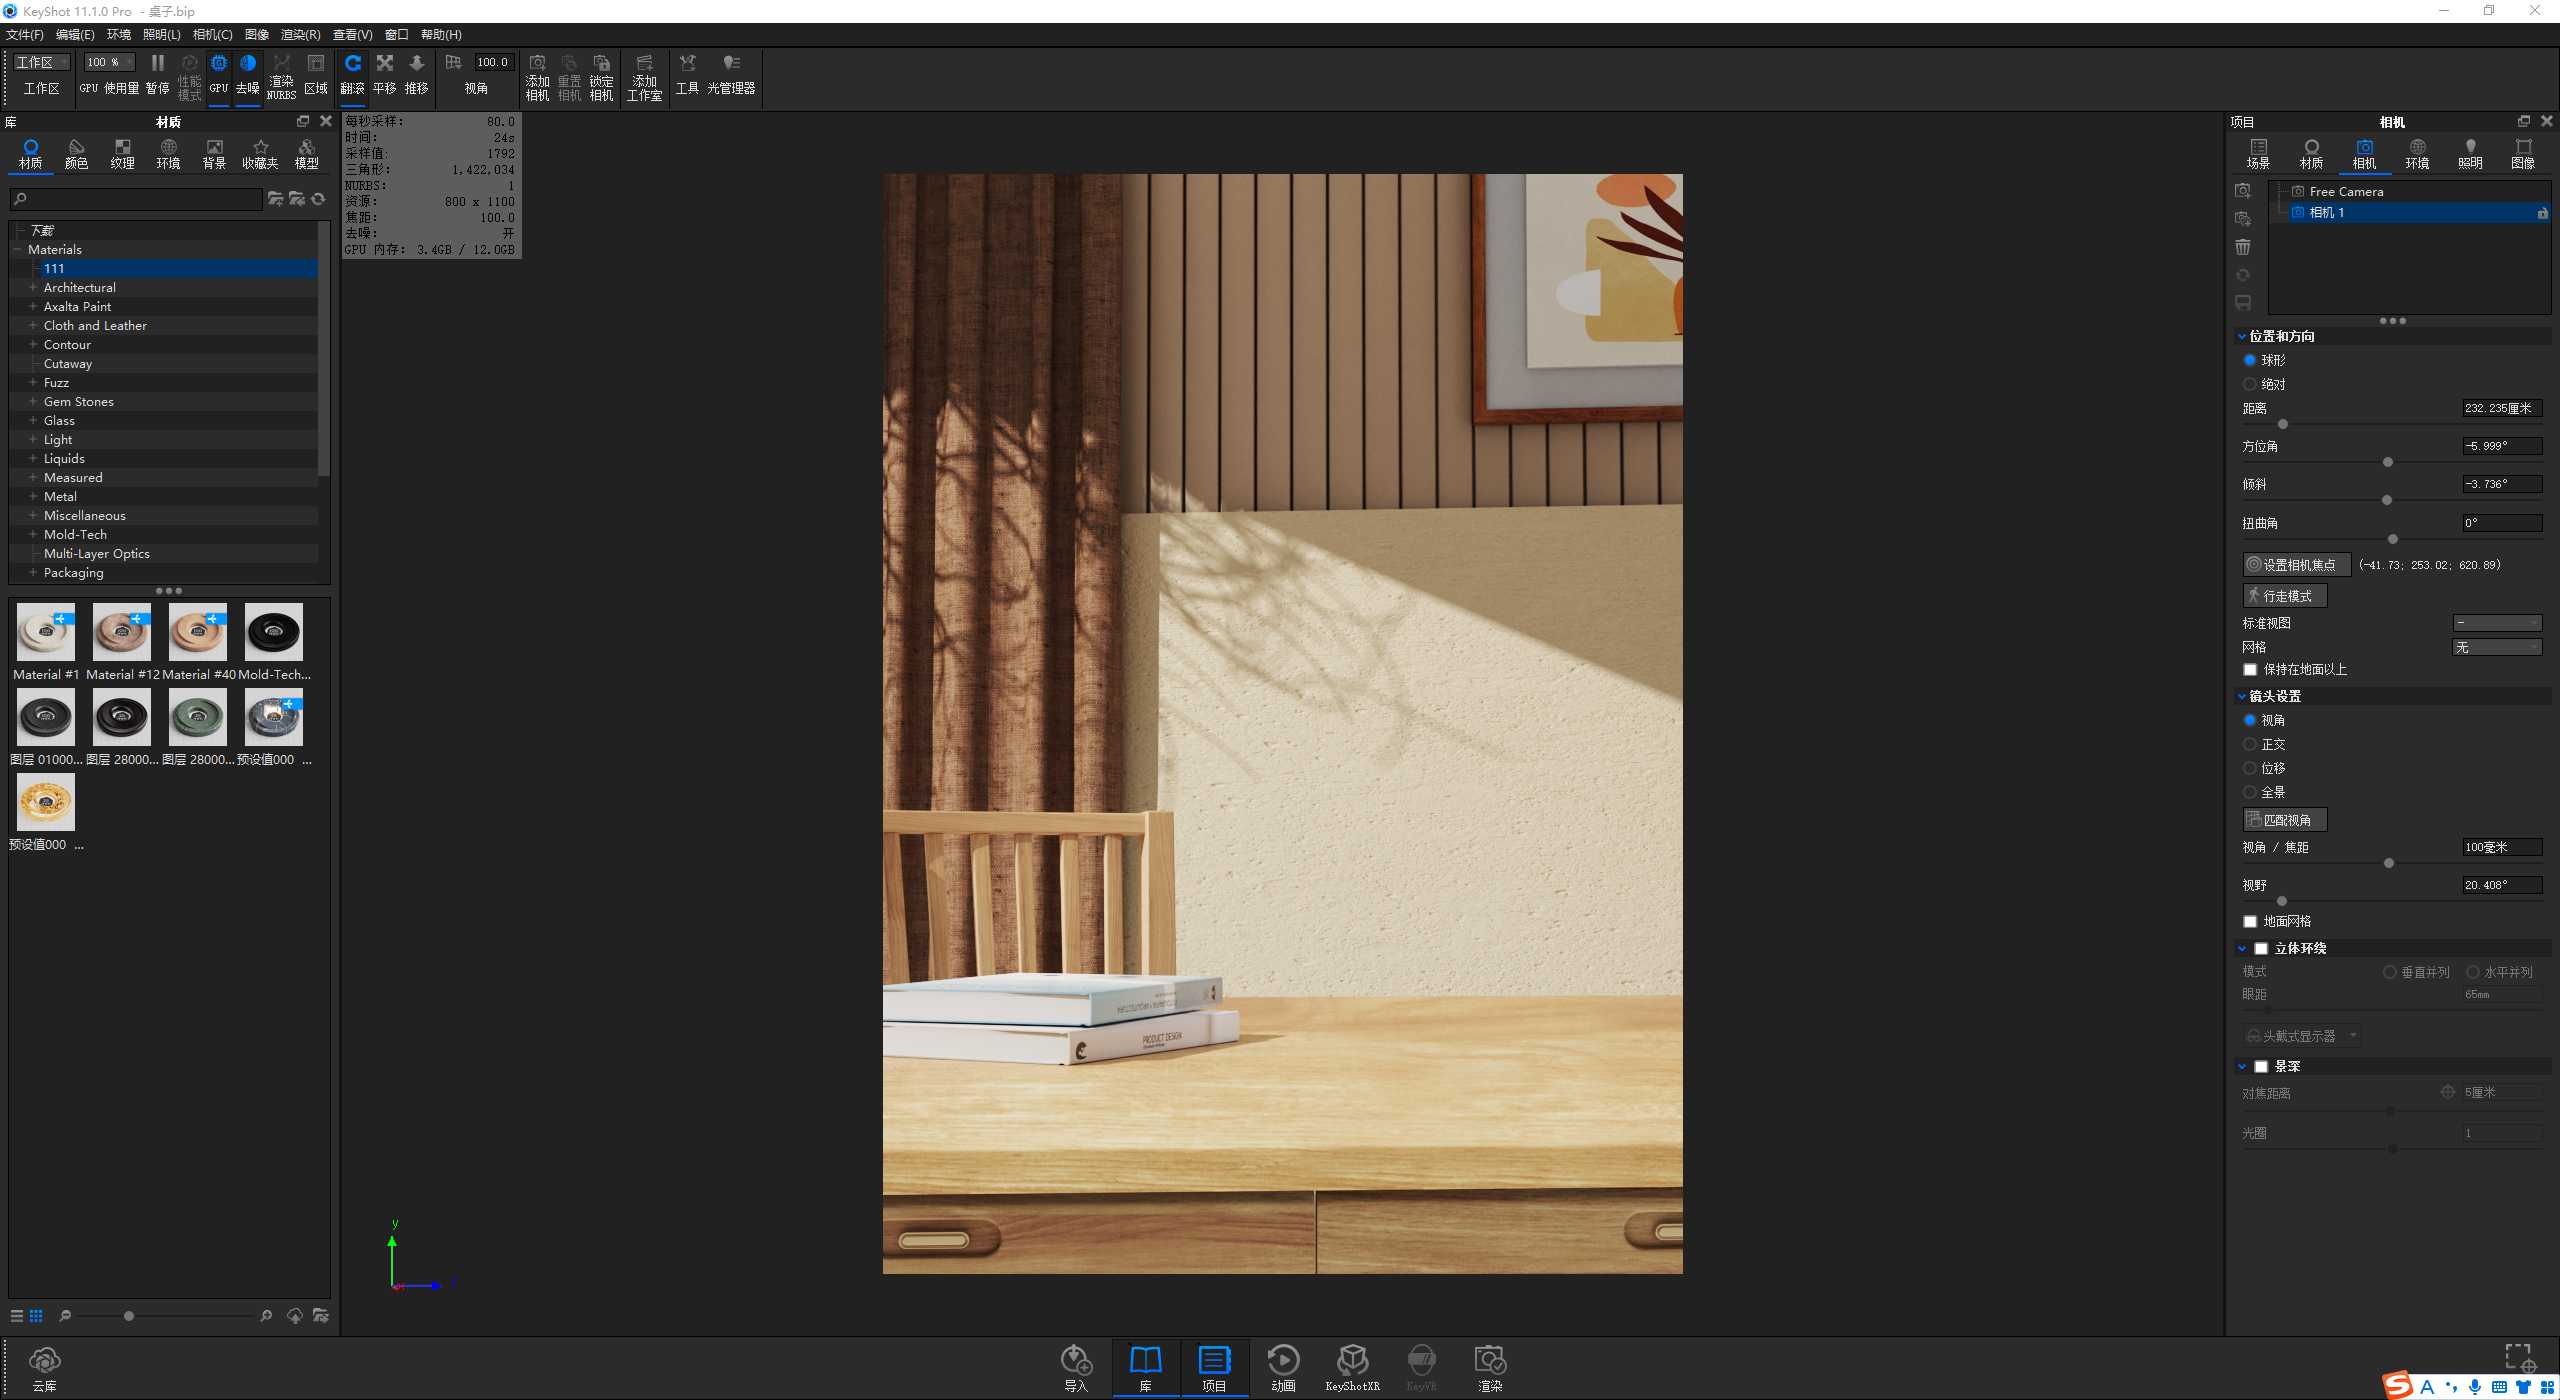Select the Panorama (全景) lens option
This screenshot has height=1400, width=2560.
2250,792
